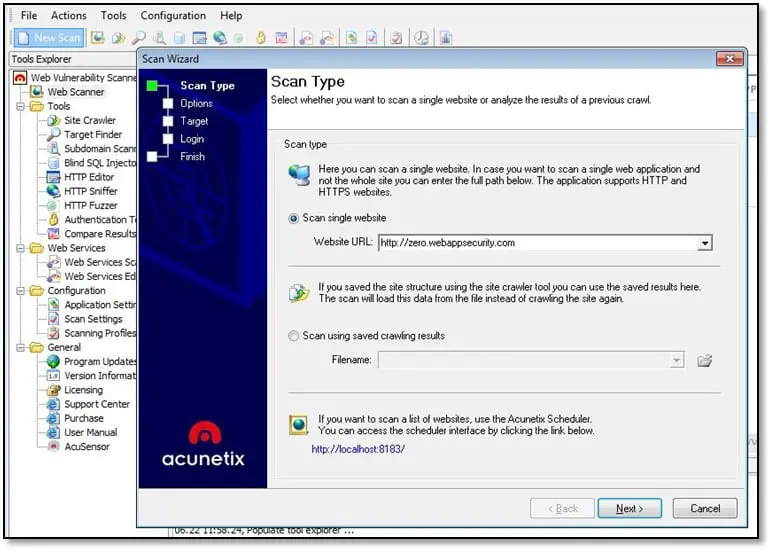Open the HTTP Editor tool
The image size is (772, 552).
[88, 177]
